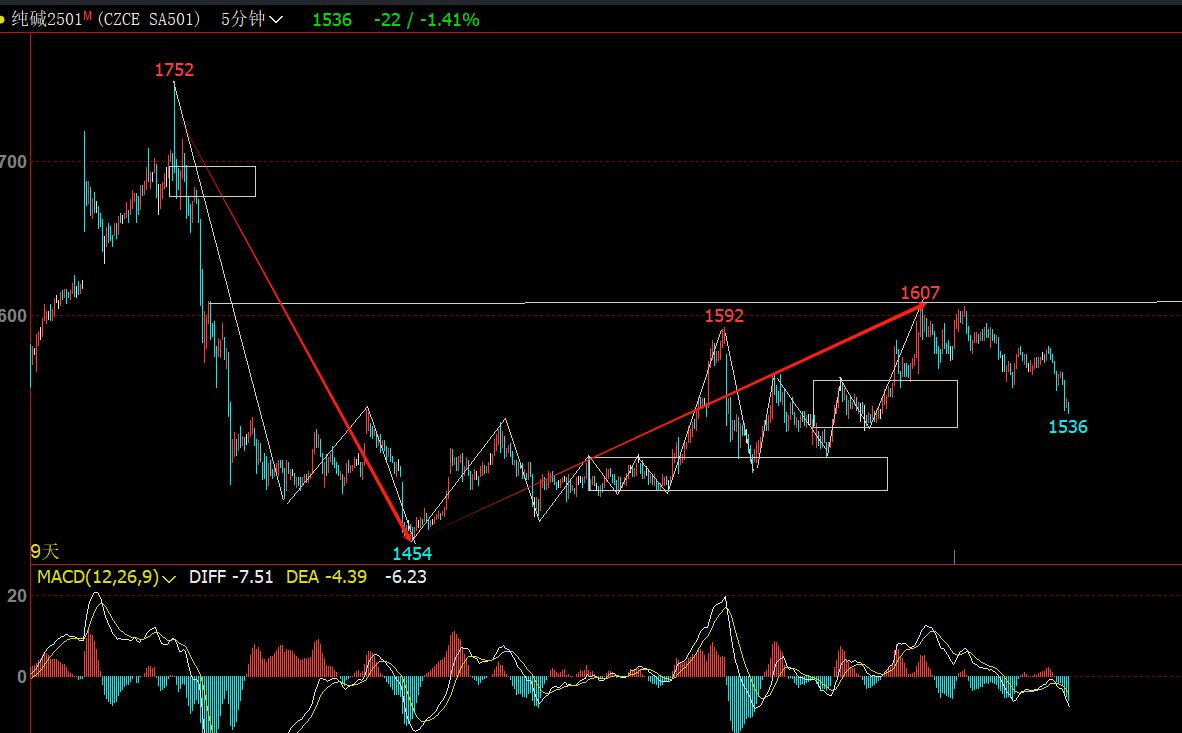Click the change value -22 / -1.41%
Viewport: 1182px width, 733px height.
(x=427, y=20)
